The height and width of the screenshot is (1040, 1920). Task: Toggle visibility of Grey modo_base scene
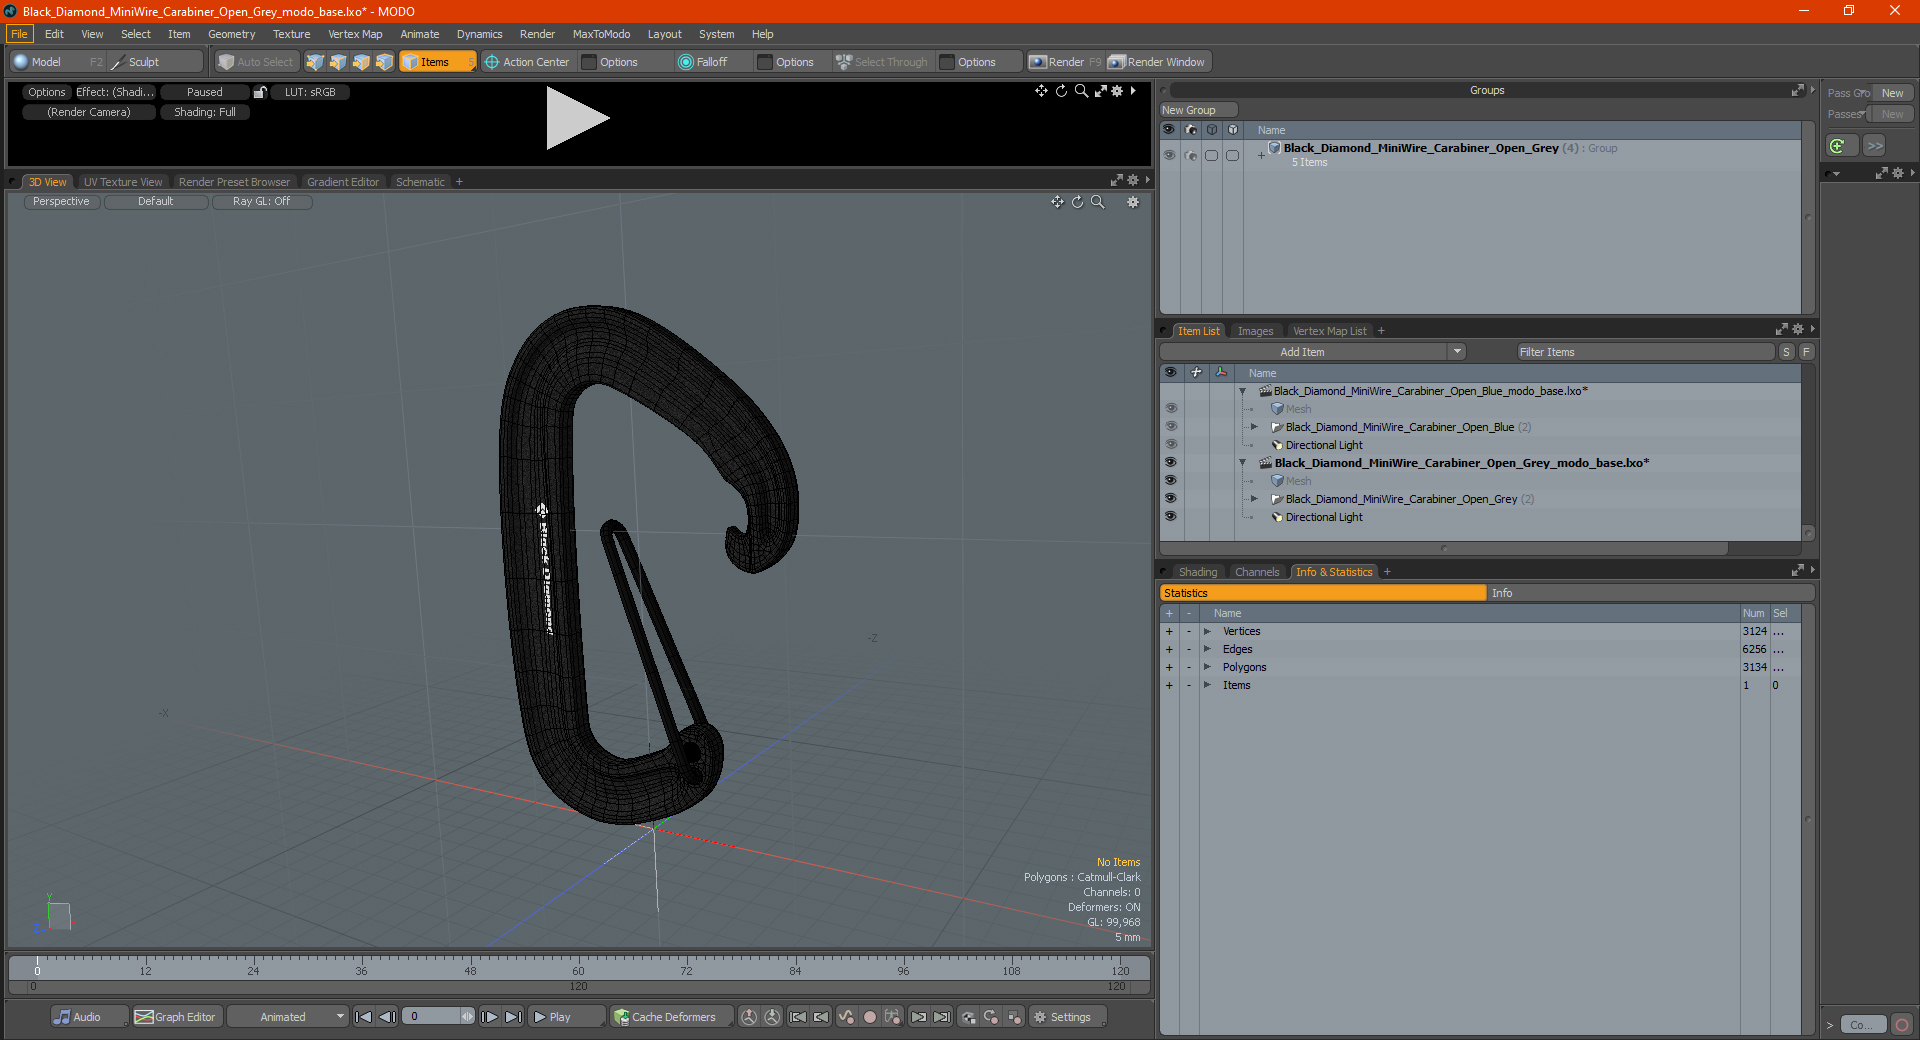pos(1170,463)
